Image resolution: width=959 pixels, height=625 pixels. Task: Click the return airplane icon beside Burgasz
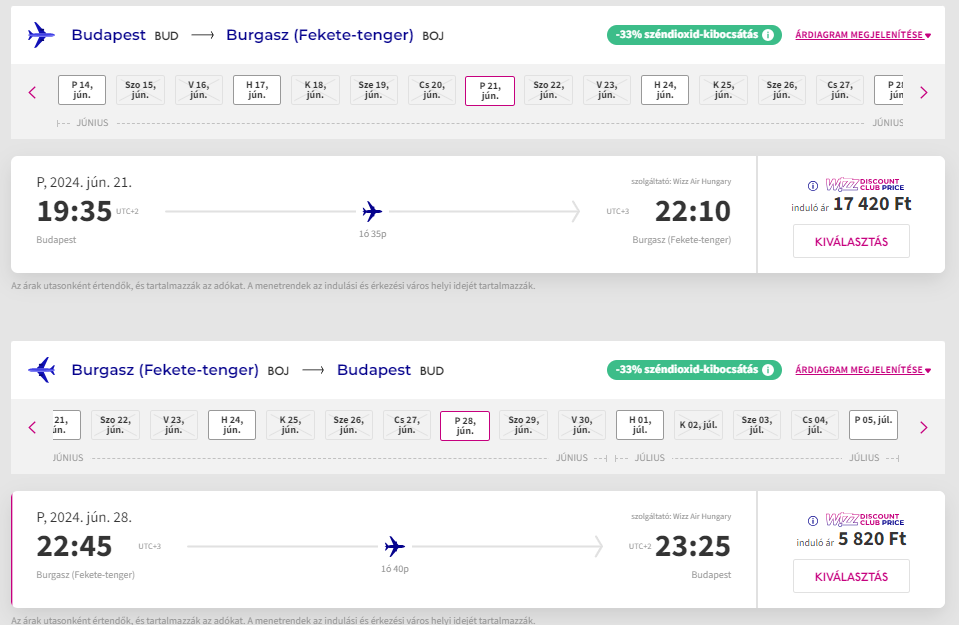41,370
